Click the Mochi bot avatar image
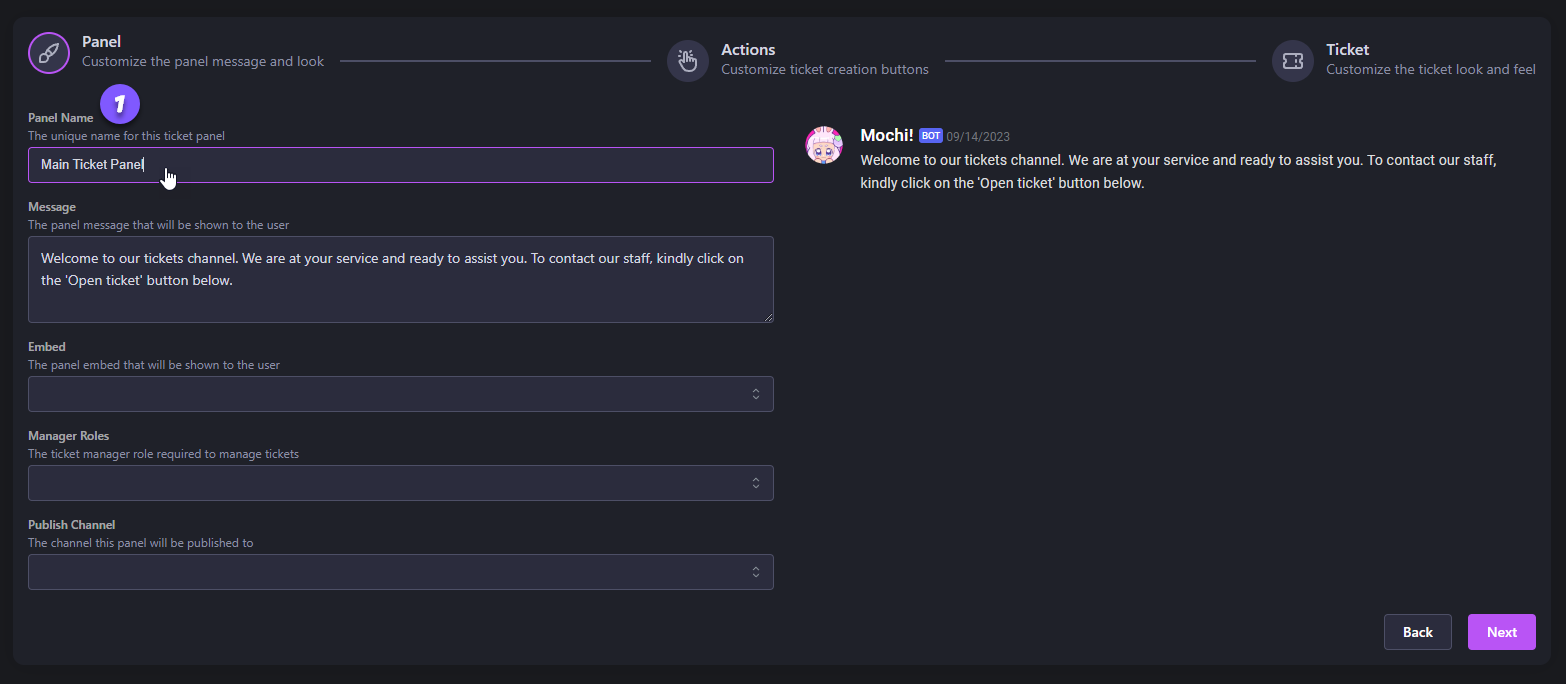1566x684 pixels. tap(825, 146)
